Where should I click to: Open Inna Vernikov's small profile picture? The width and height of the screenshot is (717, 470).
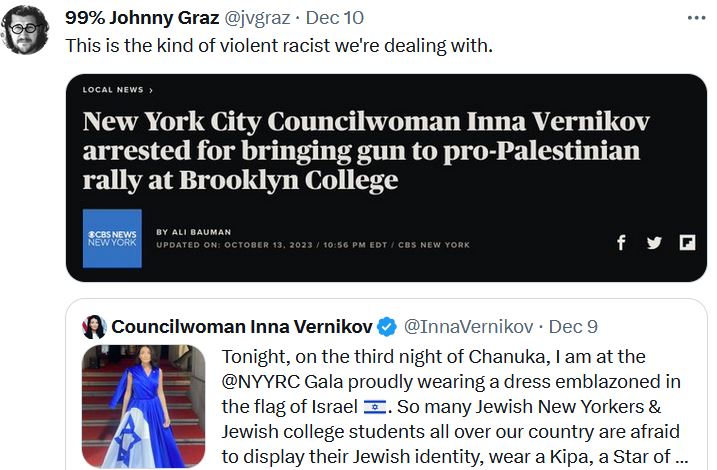[95, 327]
